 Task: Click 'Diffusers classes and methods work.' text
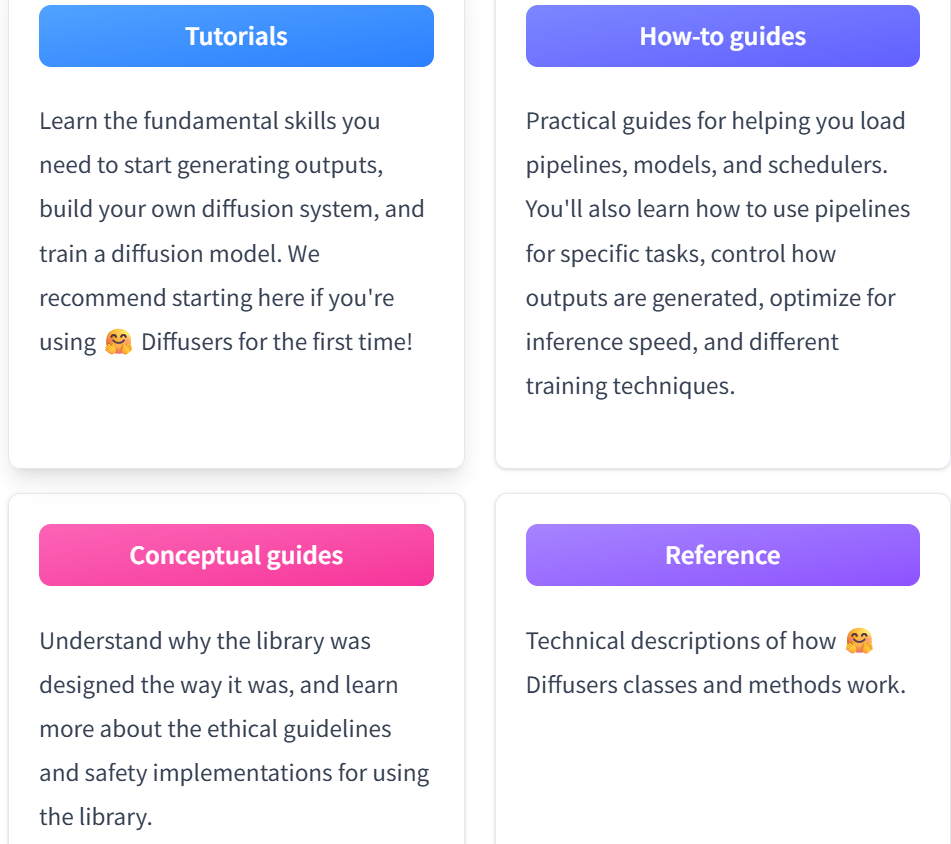pos(716,685)
